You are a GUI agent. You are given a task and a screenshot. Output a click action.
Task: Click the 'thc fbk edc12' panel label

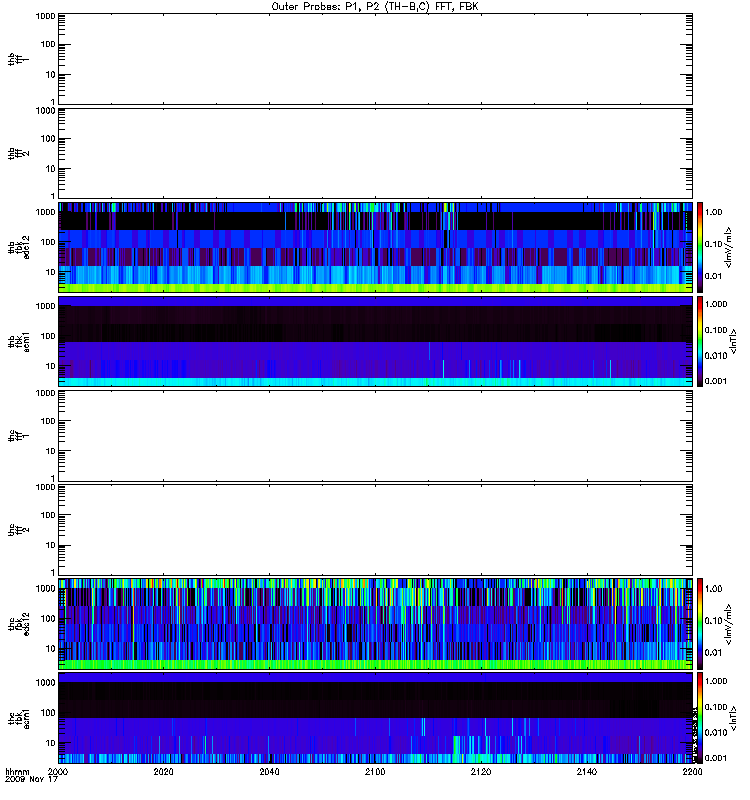coord(18,624)
